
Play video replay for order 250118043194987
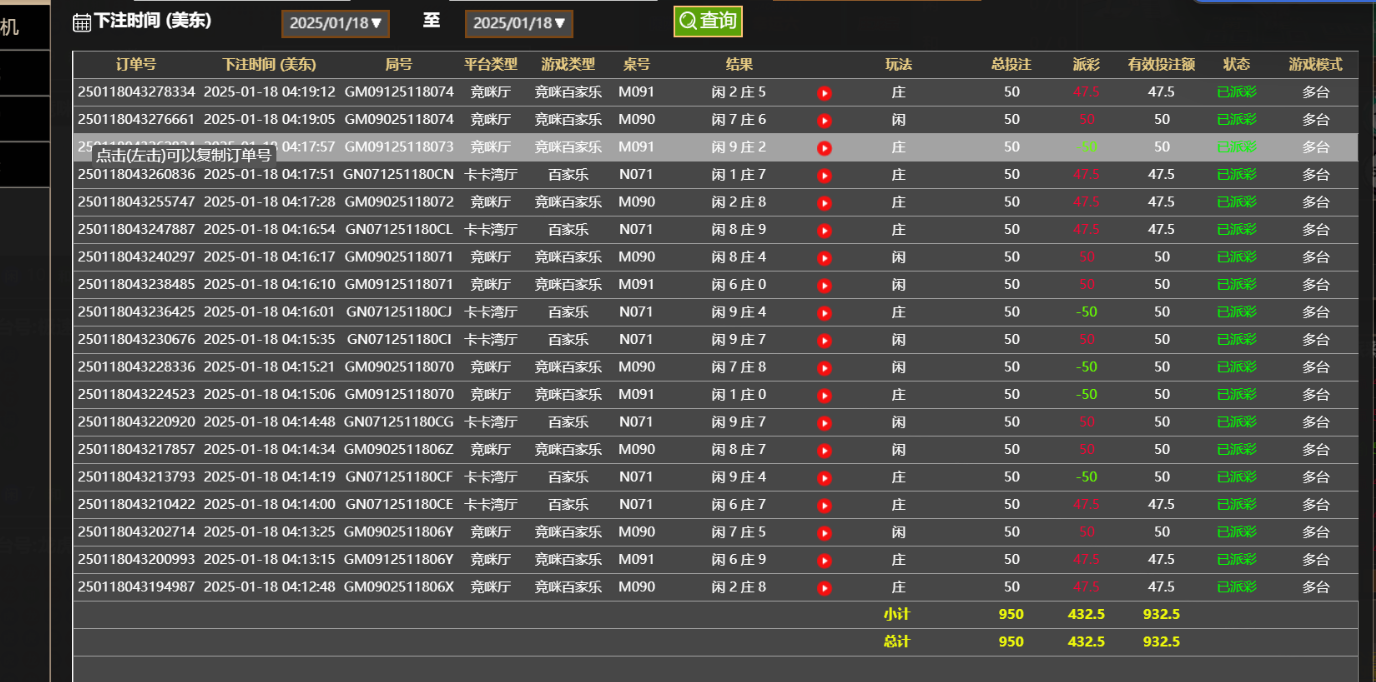(x=824, y=588)
